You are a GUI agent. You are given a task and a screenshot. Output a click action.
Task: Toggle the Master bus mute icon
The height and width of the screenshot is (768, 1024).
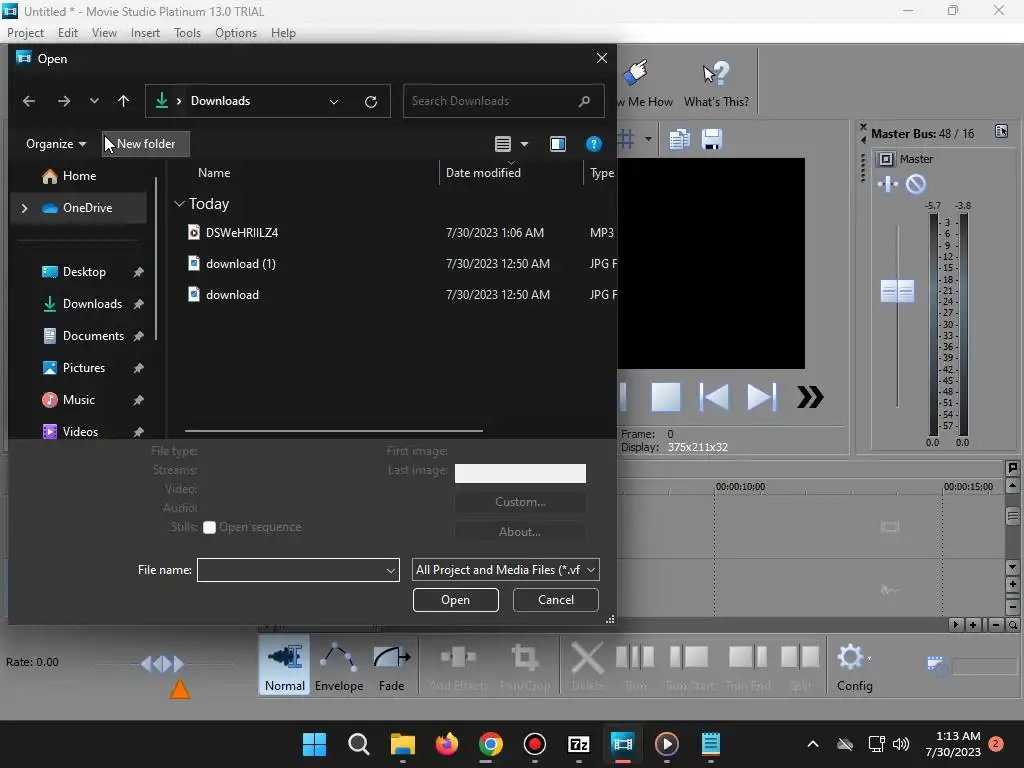pos(916,184)
